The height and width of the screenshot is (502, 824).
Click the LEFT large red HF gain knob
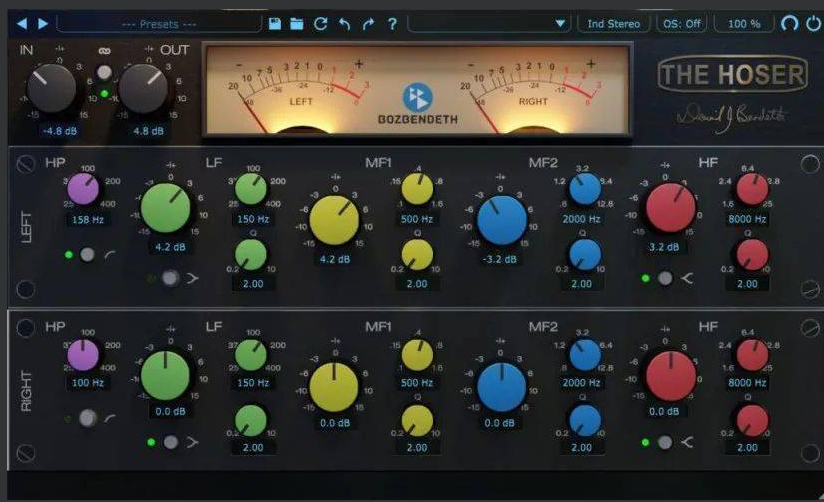click(x=671, y=208)
